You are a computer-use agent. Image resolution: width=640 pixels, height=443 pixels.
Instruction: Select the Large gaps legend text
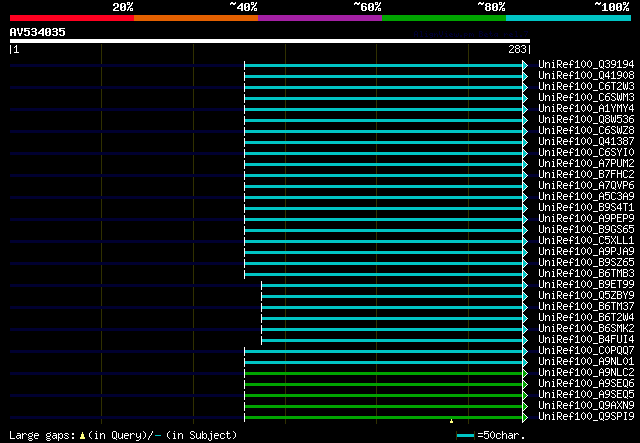click(42, 435)
